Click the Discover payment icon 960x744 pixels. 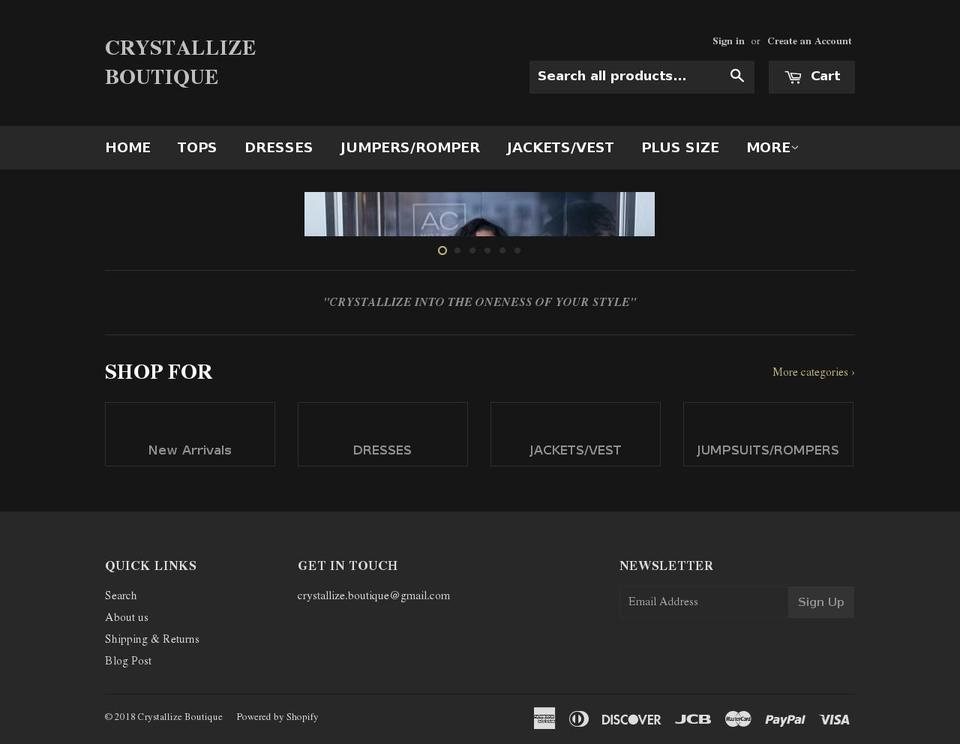pos(631,720)
